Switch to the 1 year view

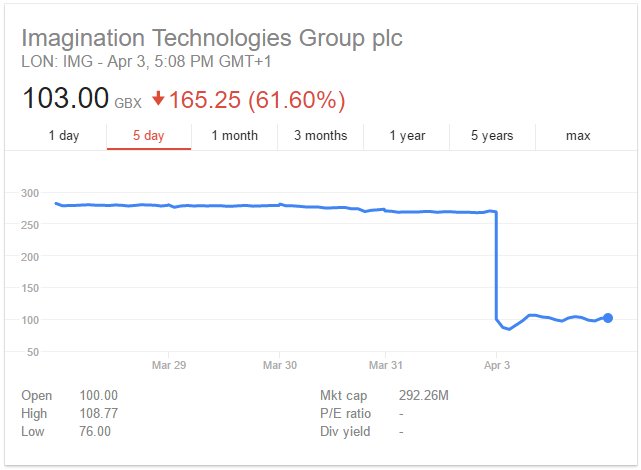407,136
